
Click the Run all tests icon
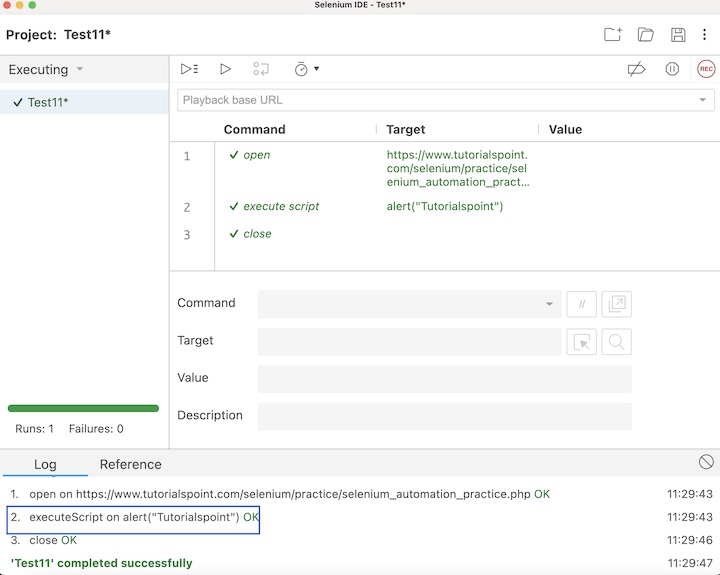(x=189, y=69)
